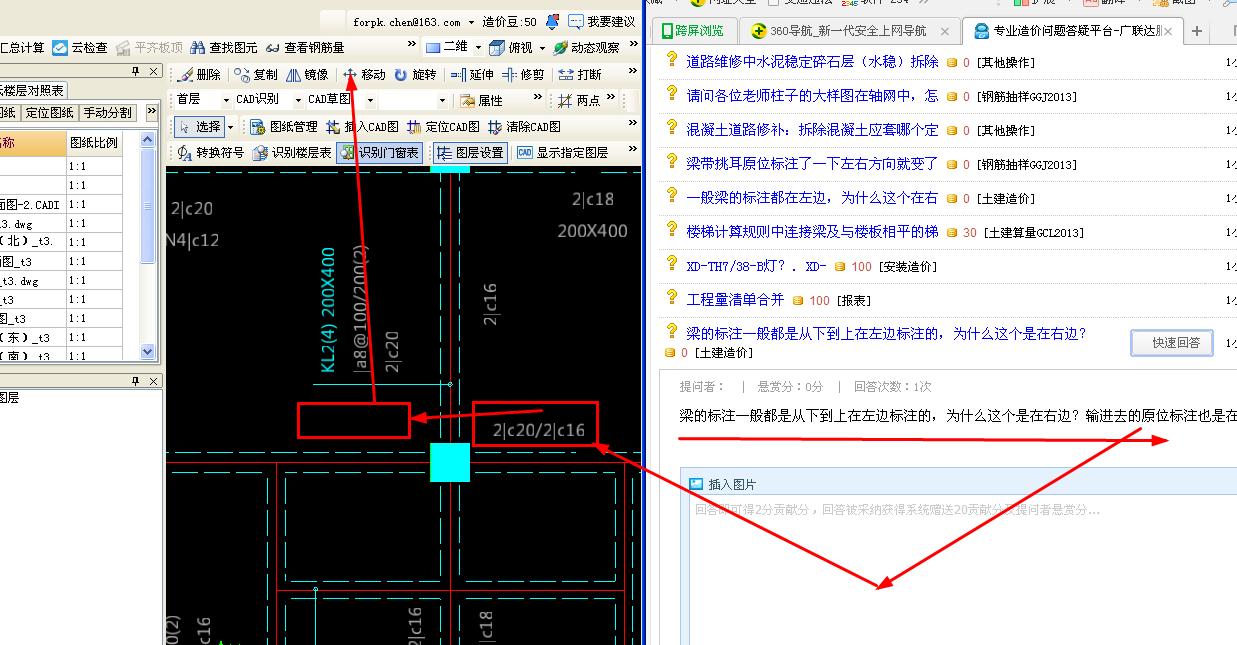
Task: Close the left drawing panel
Action: (x=154, y=72)
